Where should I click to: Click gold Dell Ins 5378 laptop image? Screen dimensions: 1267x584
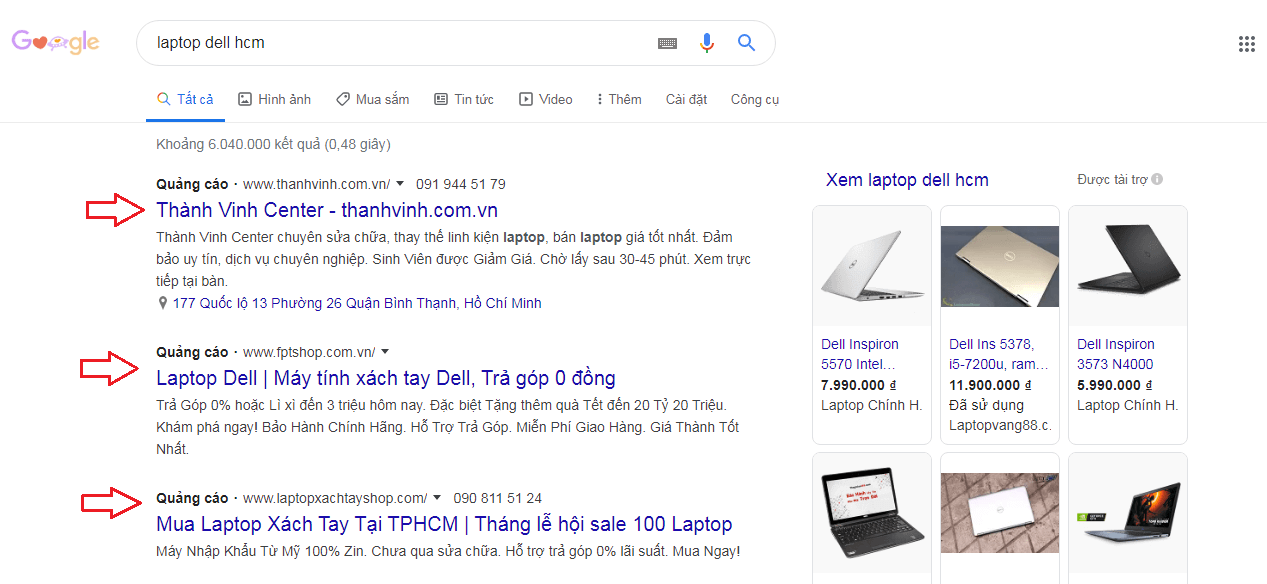pos(1000,266)
